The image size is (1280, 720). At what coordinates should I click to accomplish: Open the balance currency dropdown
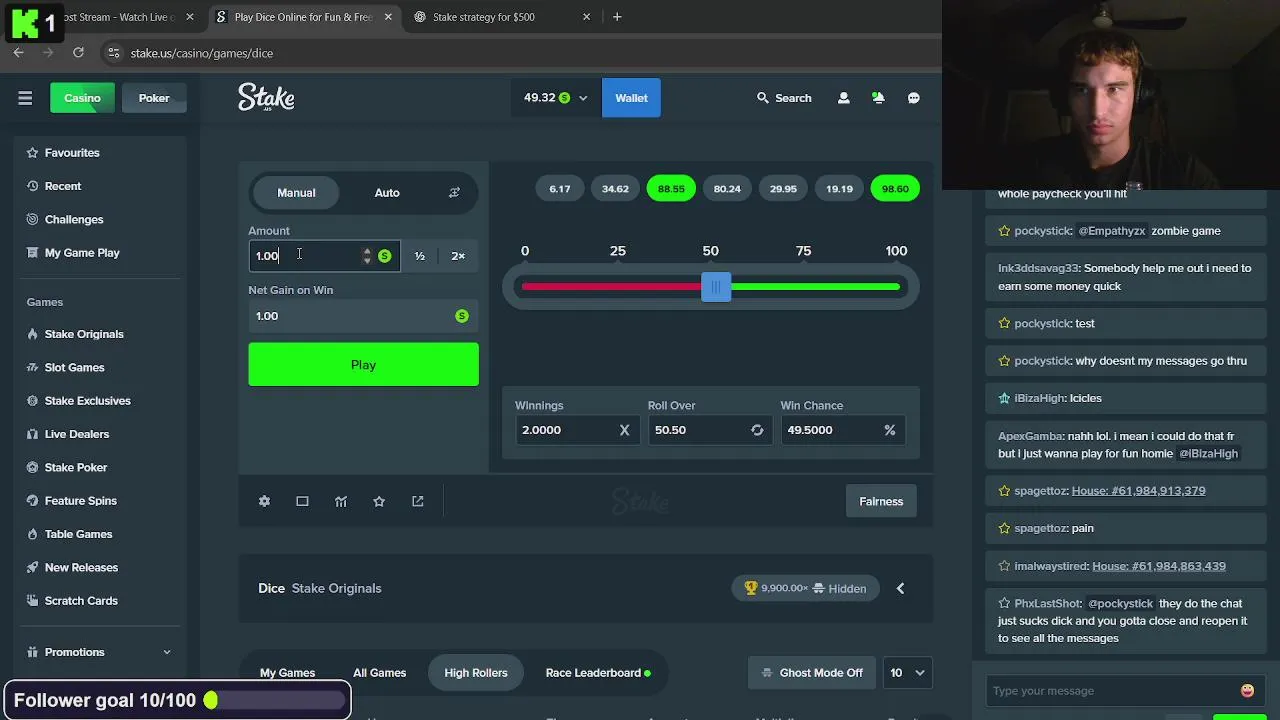[x=556, y=98]
